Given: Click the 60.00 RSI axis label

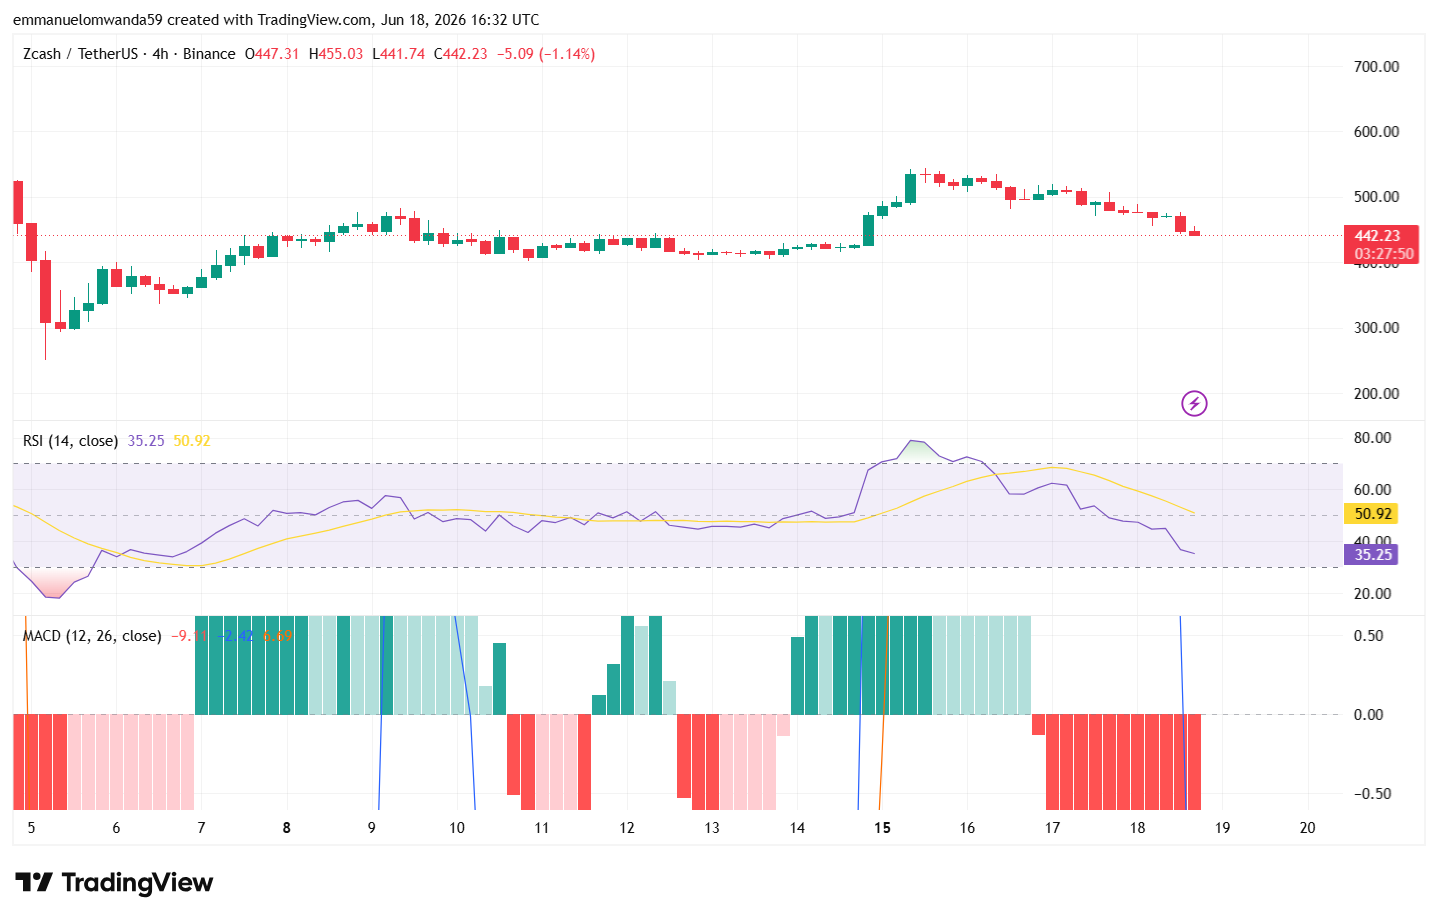Looking at the screenshot, I should point(1372,490).
